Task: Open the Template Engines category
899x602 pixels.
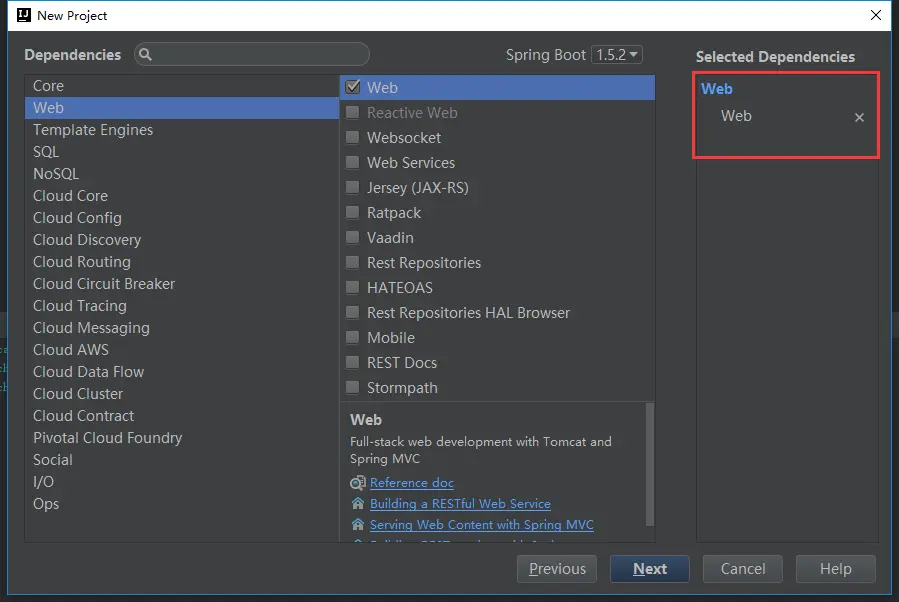Action: coord(182,130)
